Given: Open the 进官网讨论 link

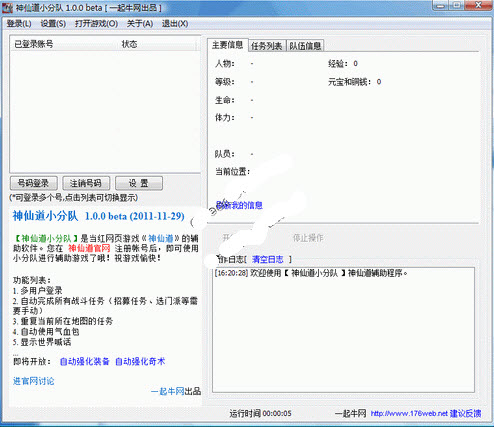Looking at the screenshot, I should point(33,381).
